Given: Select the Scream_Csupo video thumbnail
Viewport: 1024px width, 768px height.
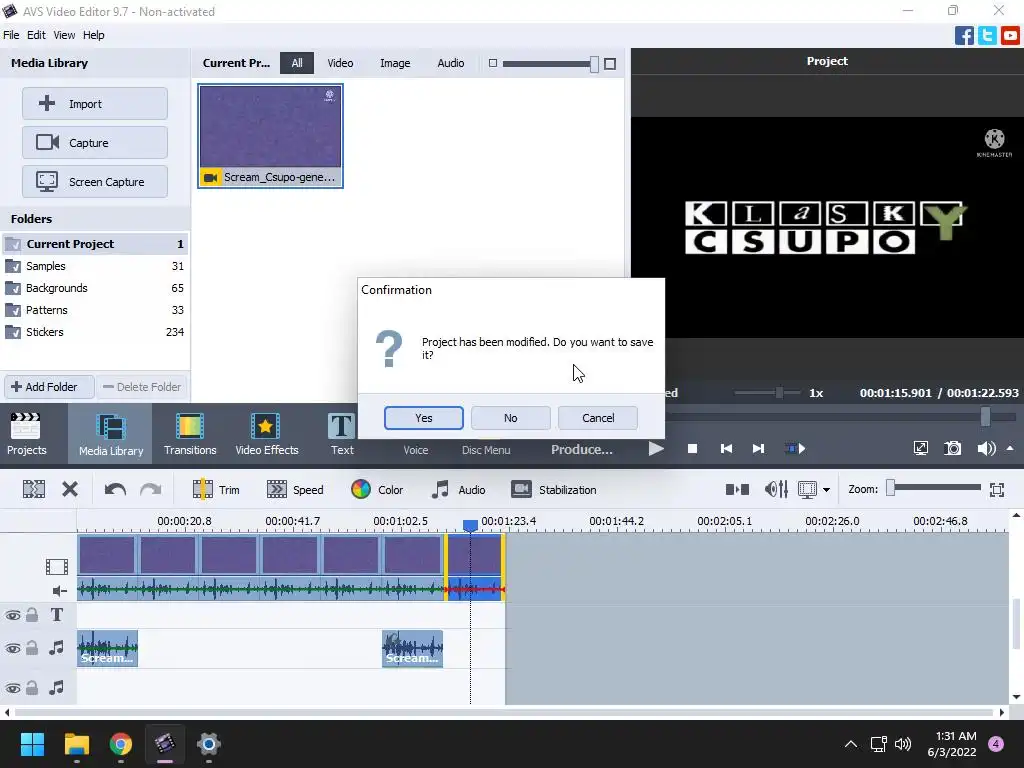Looking at the screenshot, I should pyautogui.click(x=270, y=136).
